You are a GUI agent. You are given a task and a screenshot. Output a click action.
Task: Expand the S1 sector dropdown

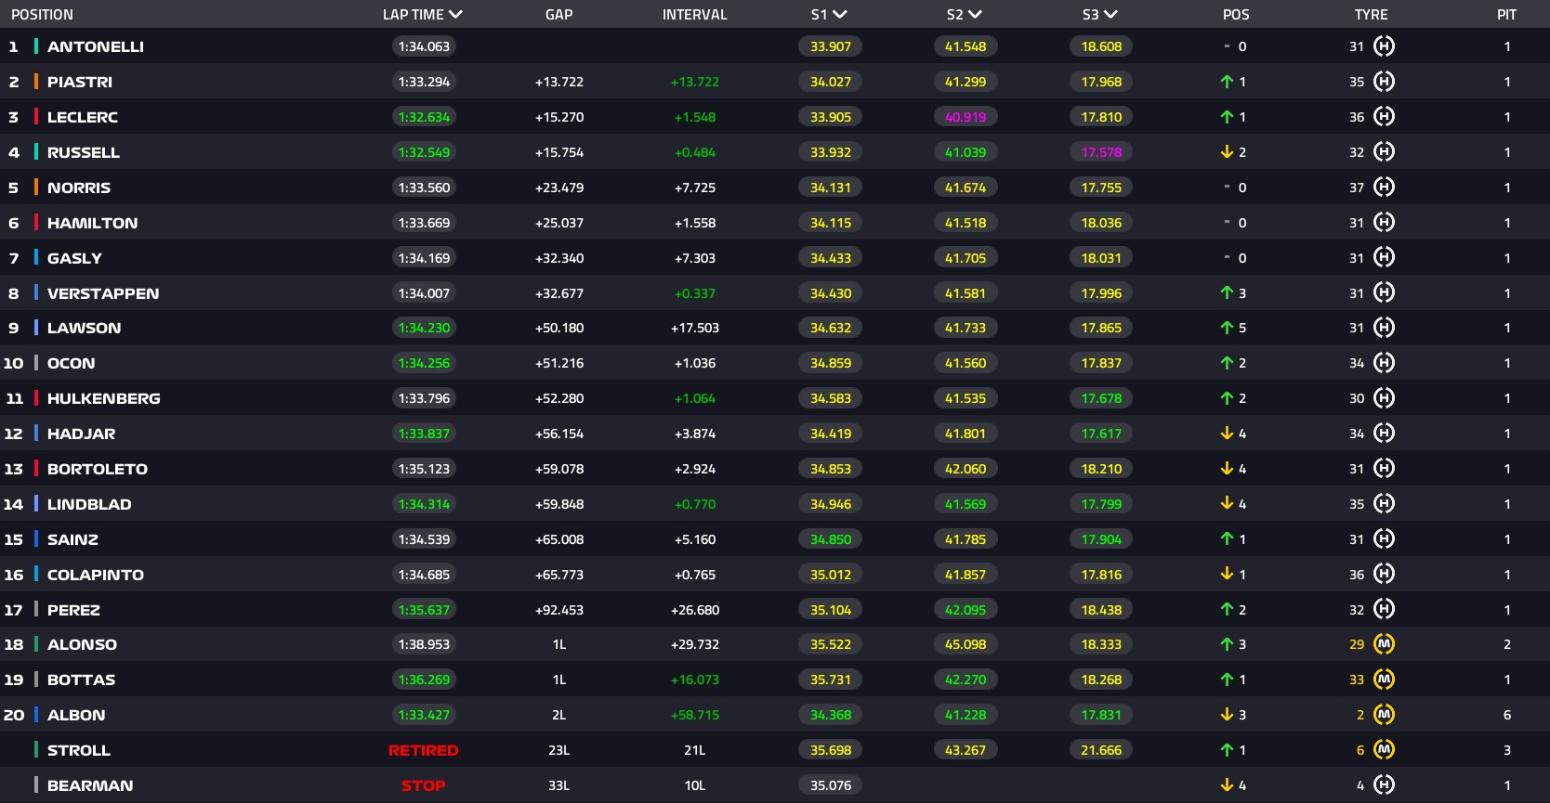tap(840, 15)
